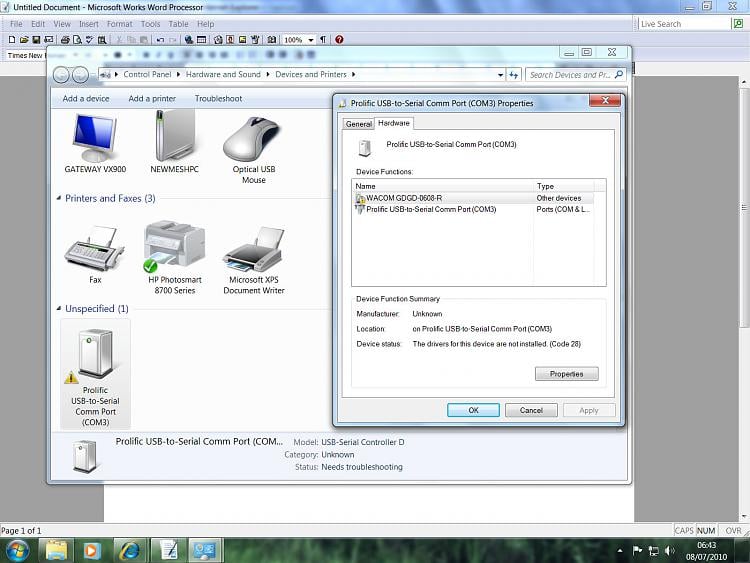Image resolution: width=750 pixels, height=563 pixels.
Task: Expand breadcrumb arrow after Devices and Printers
Action: point(353,75)
